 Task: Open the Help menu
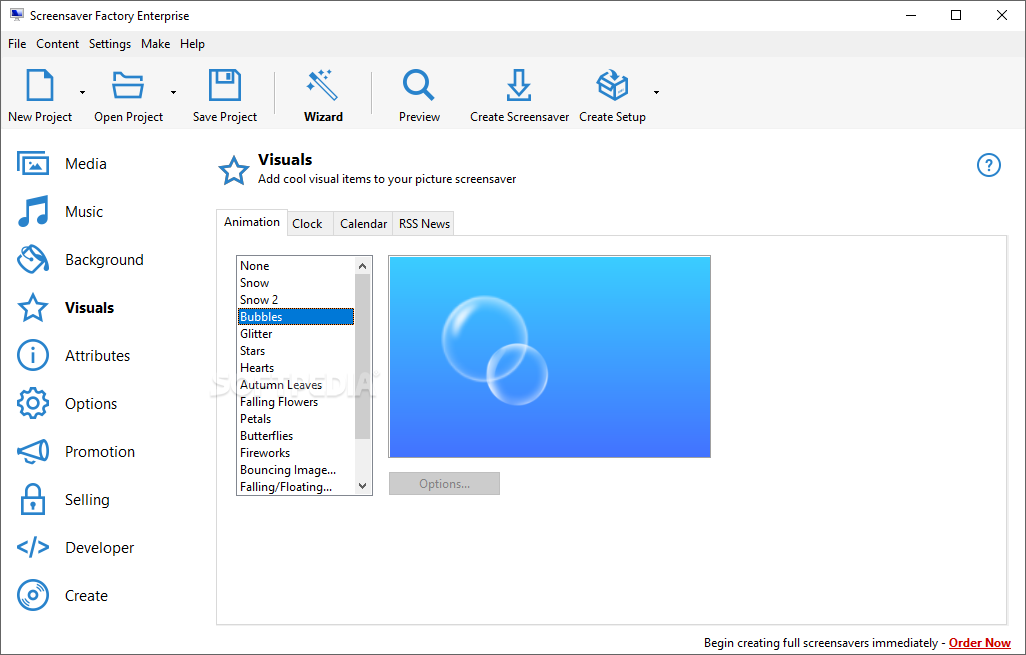(192, 44)
